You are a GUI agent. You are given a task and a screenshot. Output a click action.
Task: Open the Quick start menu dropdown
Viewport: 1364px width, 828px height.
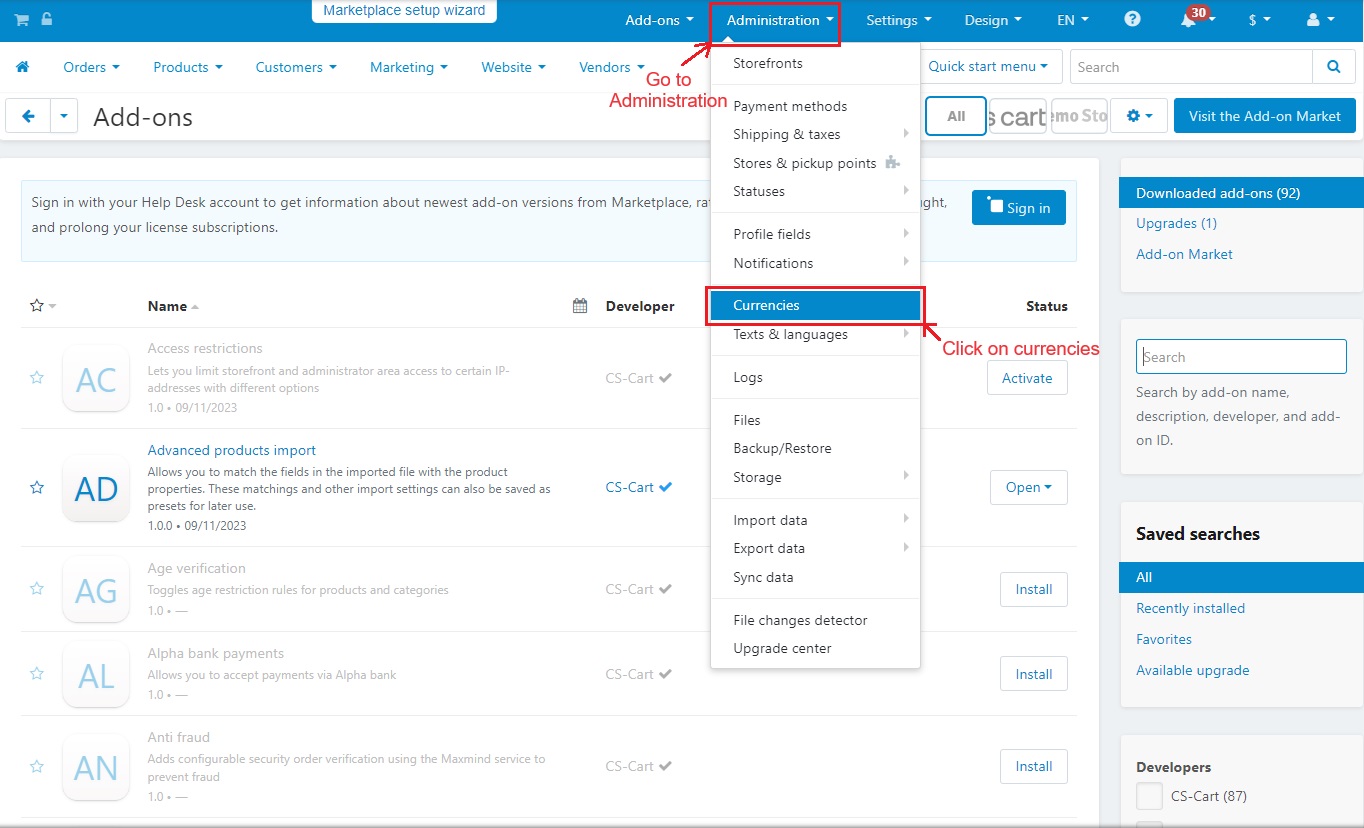[988, 67]
